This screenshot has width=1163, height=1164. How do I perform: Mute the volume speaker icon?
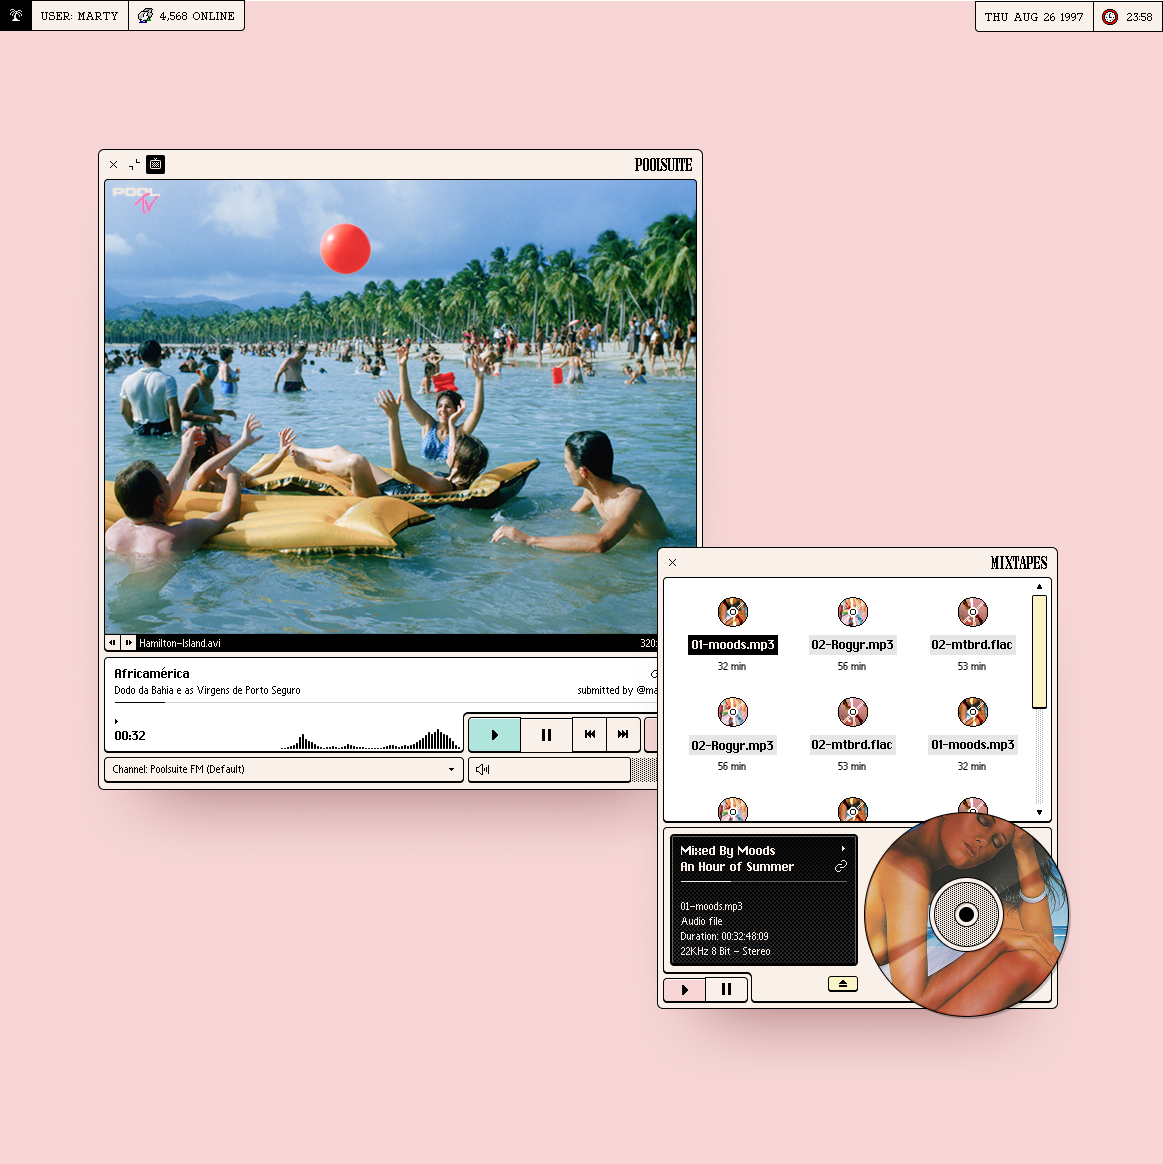point(483,770)
